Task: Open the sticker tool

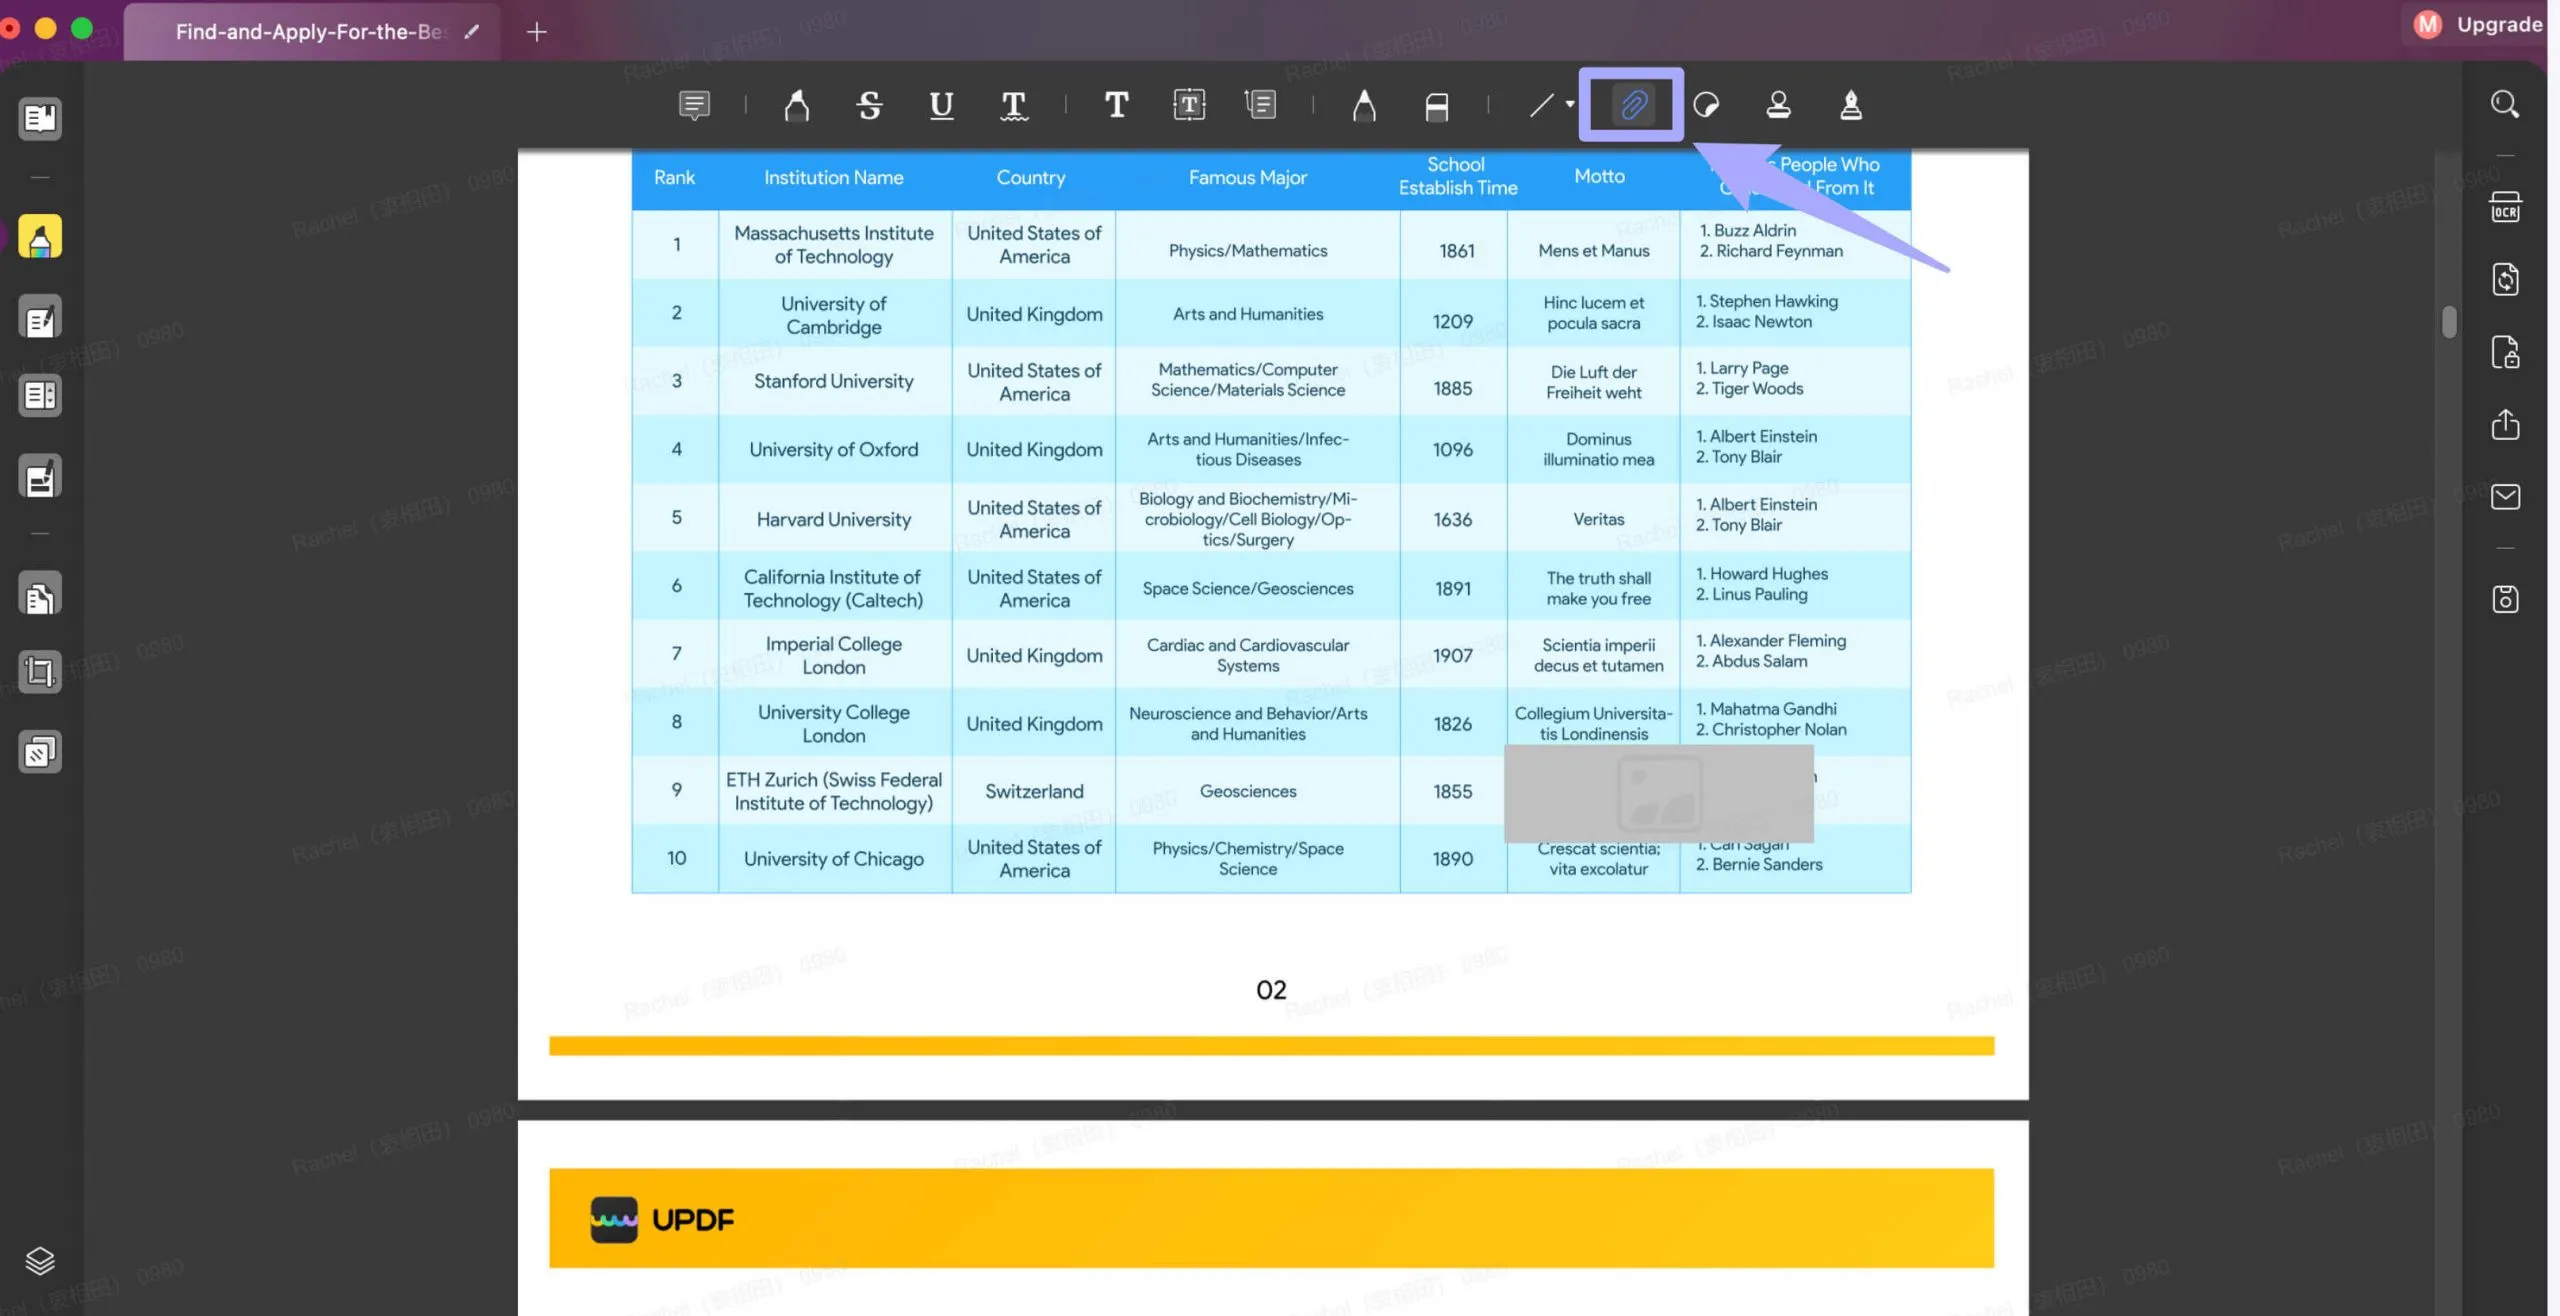Action: [1706, 105]
